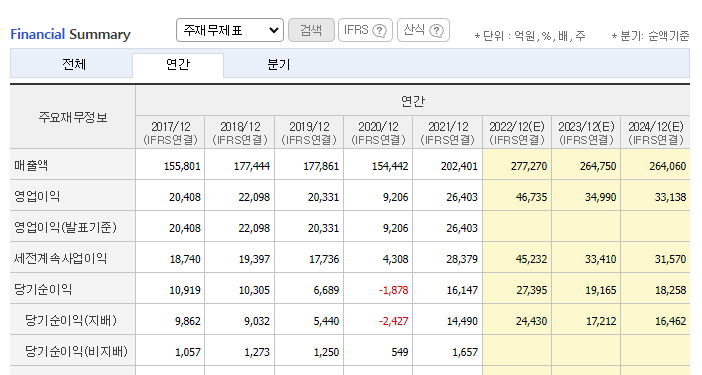Click the 1,657 non-controlling net income value
The width and height of the screenshot is (702, 375).
click(465, 352)
